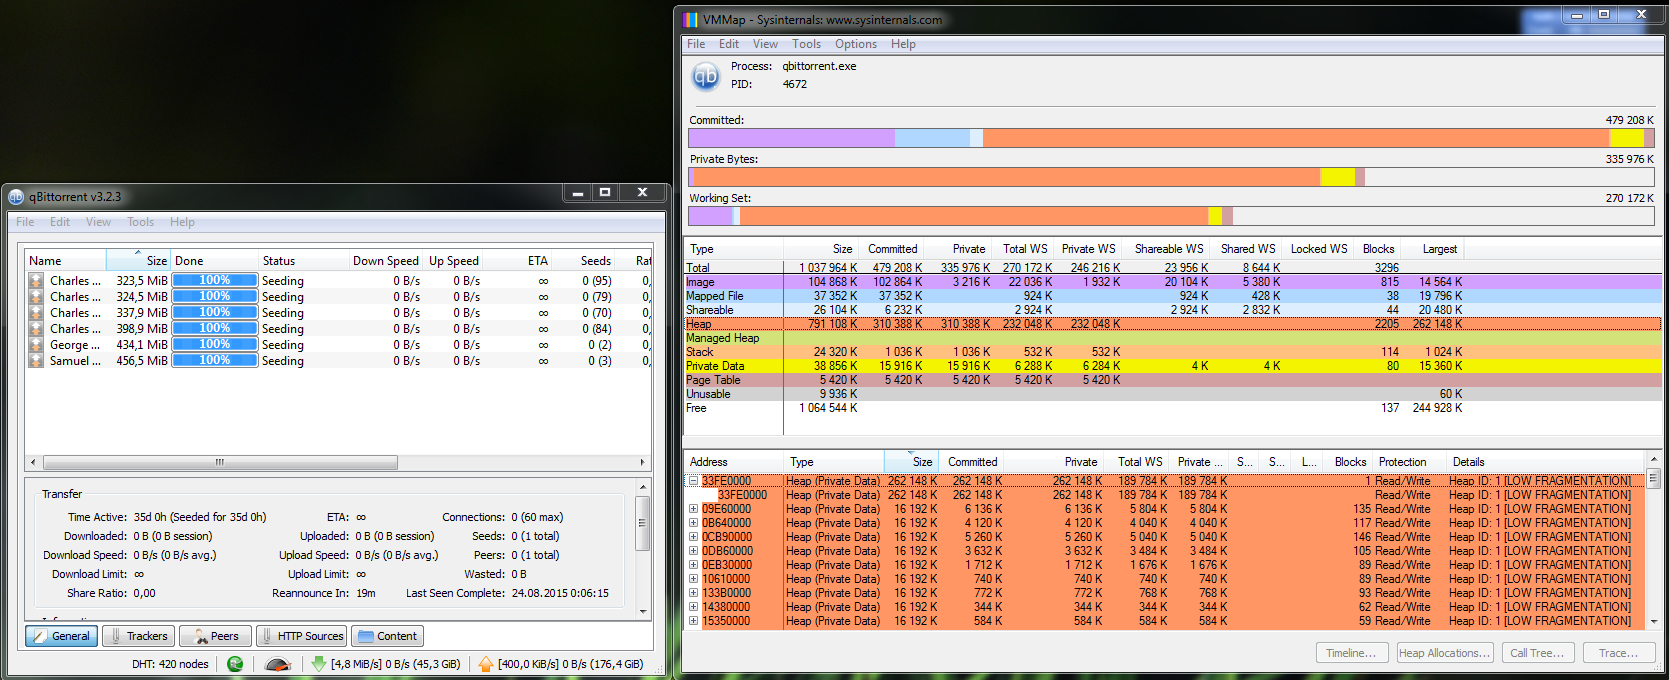Open VMMap's Edit menu
The width and height of the screenshot is (1669, 680).
pyautogui.click(x=729, y=44)
